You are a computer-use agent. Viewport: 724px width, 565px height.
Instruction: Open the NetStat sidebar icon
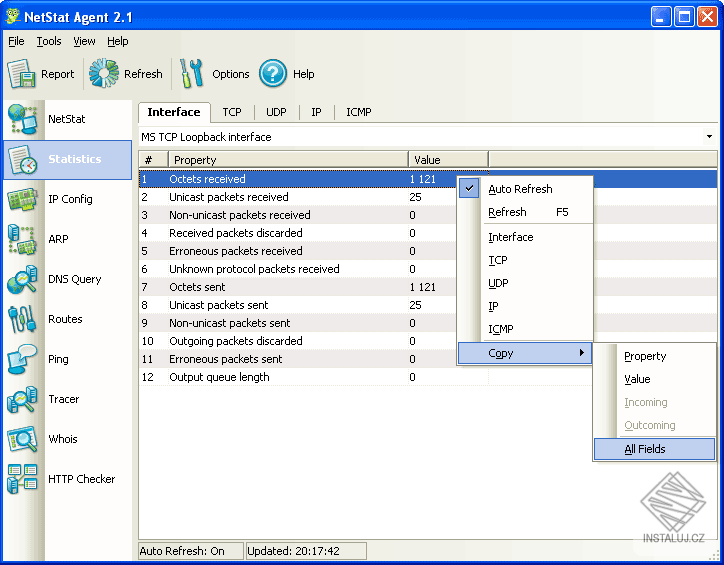pos(23,119)
